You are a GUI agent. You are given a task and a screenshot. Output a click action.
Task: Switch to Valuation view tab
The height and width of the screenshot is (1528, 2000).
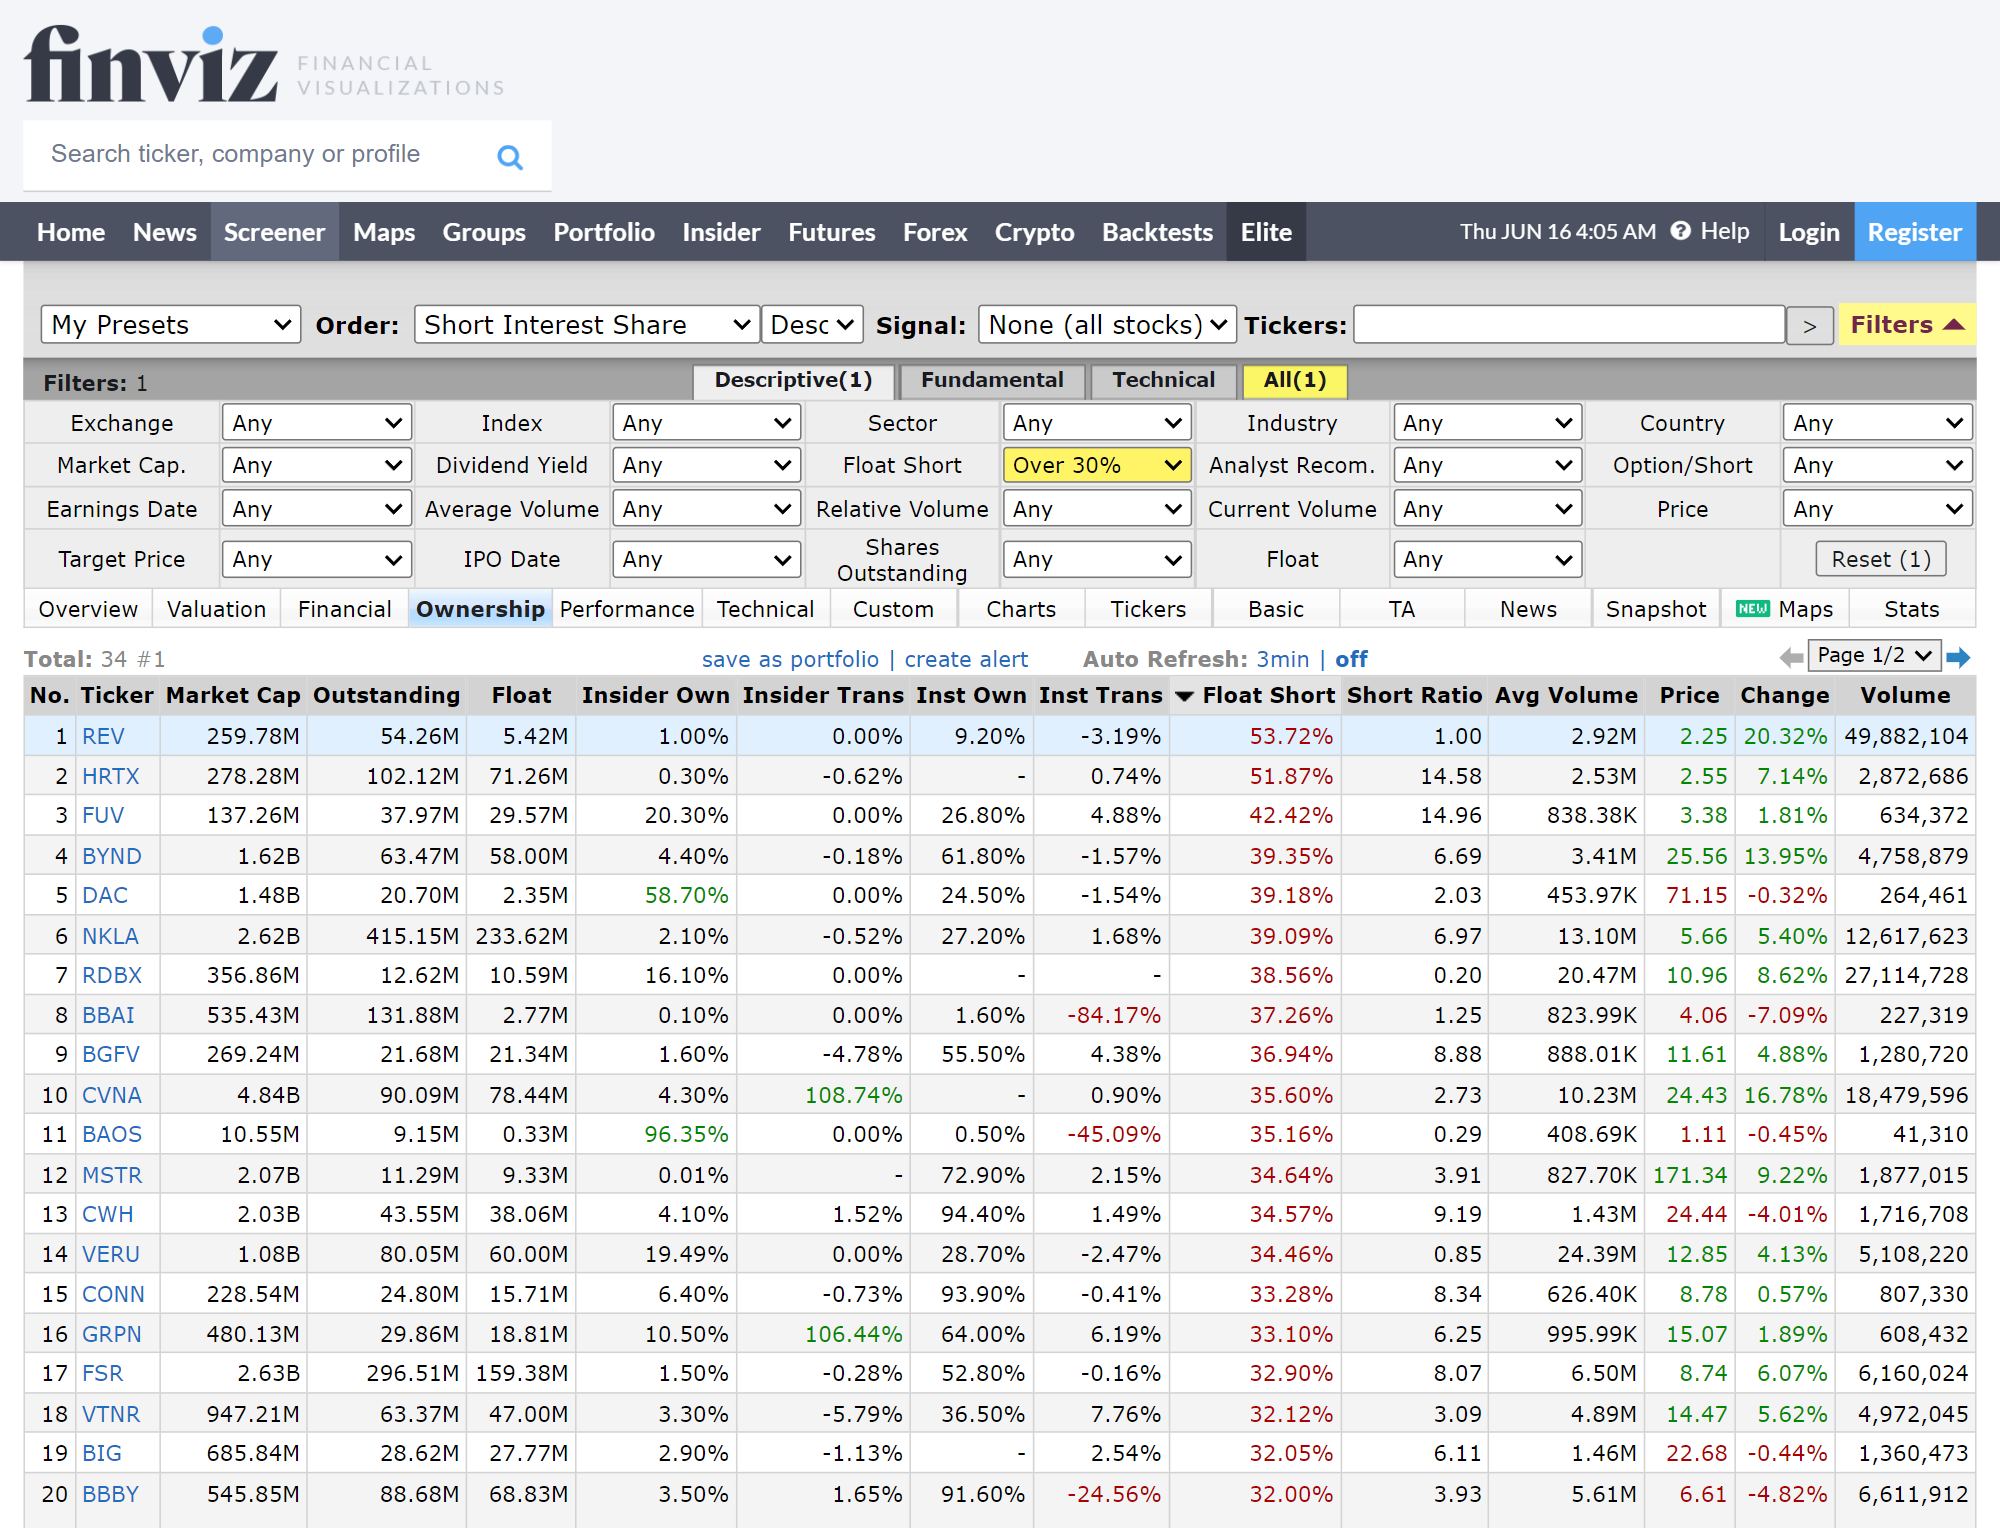click(217, 609)
